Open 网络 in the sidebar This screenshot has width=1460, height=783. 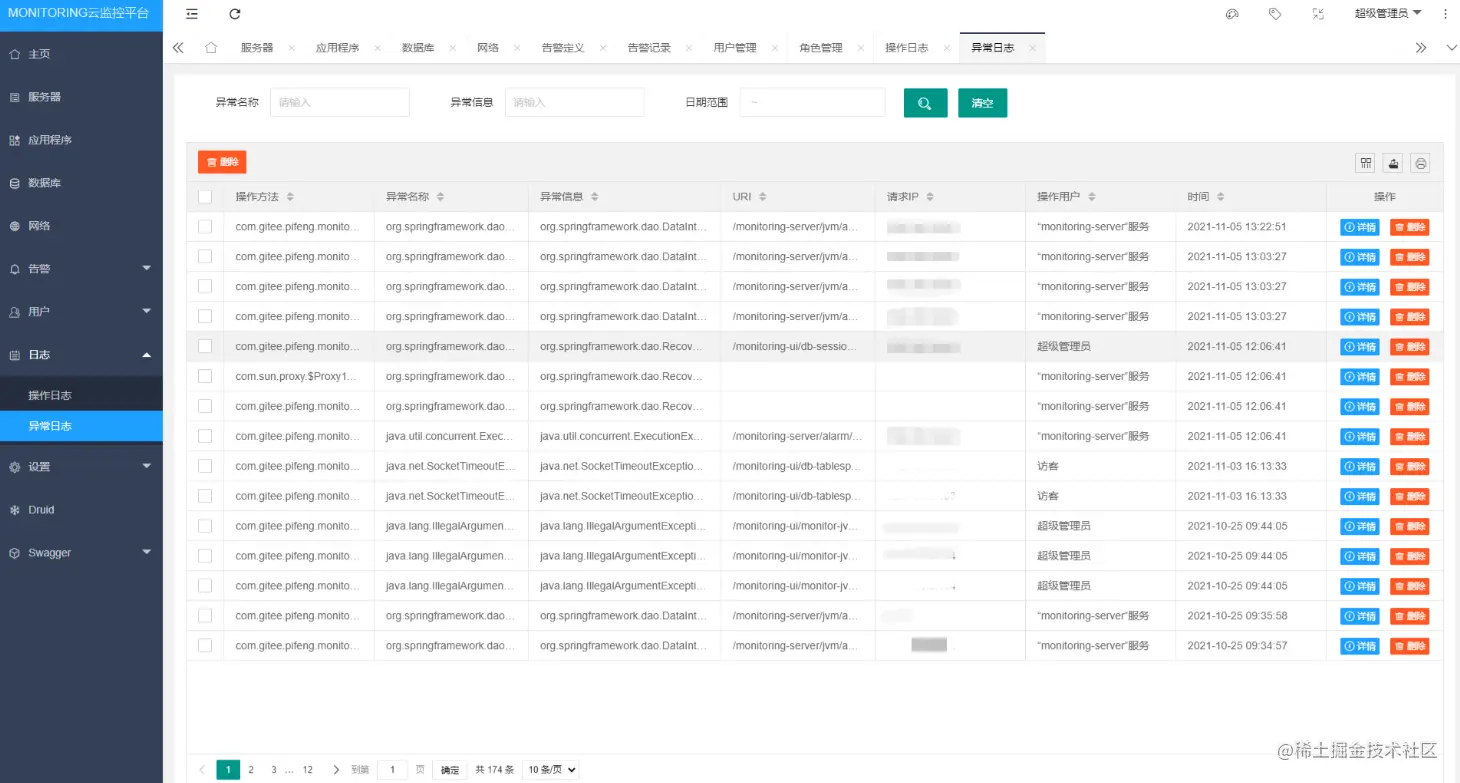[81, 226]
